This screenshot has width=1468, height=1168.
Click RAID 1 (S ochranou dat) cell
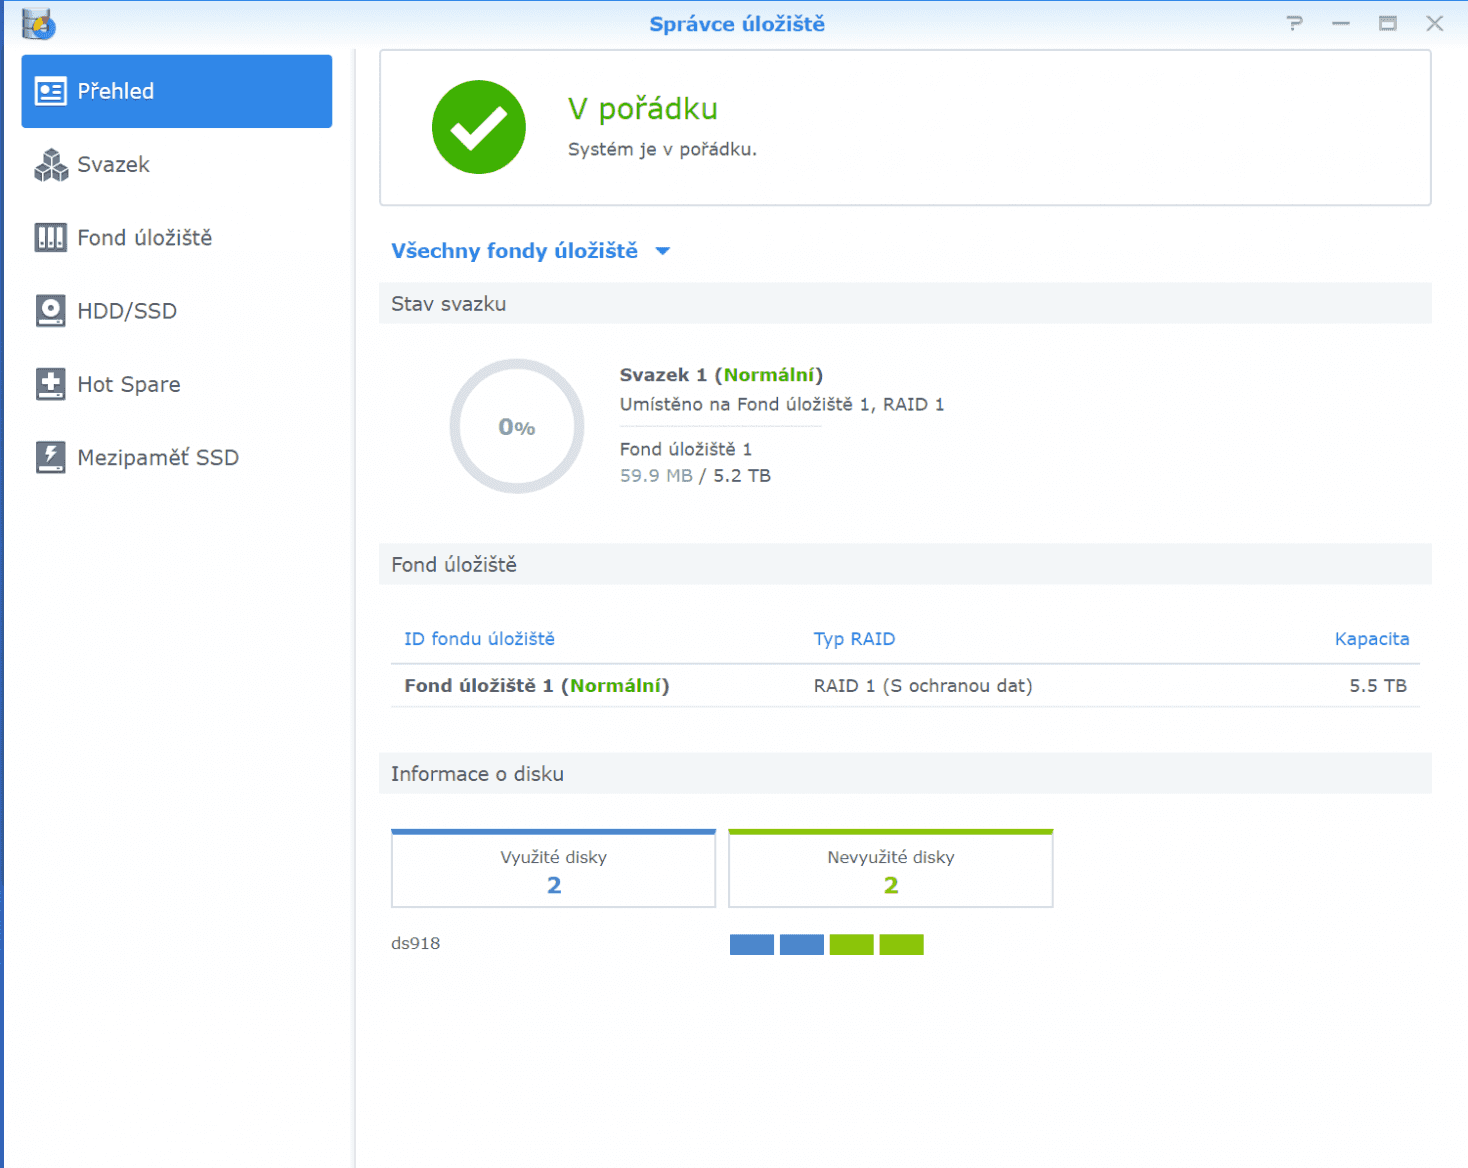(923, 686)
